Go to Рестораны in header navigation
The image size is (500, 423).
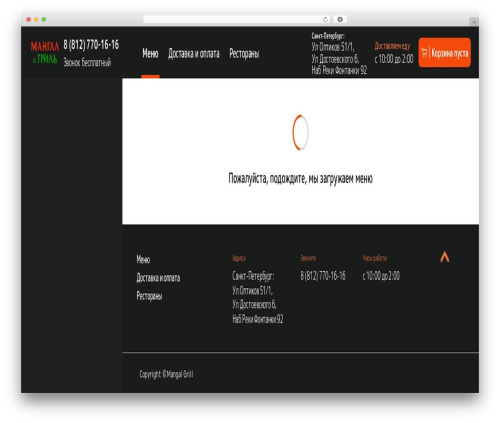pyautogui.click(x=244, y=54)
